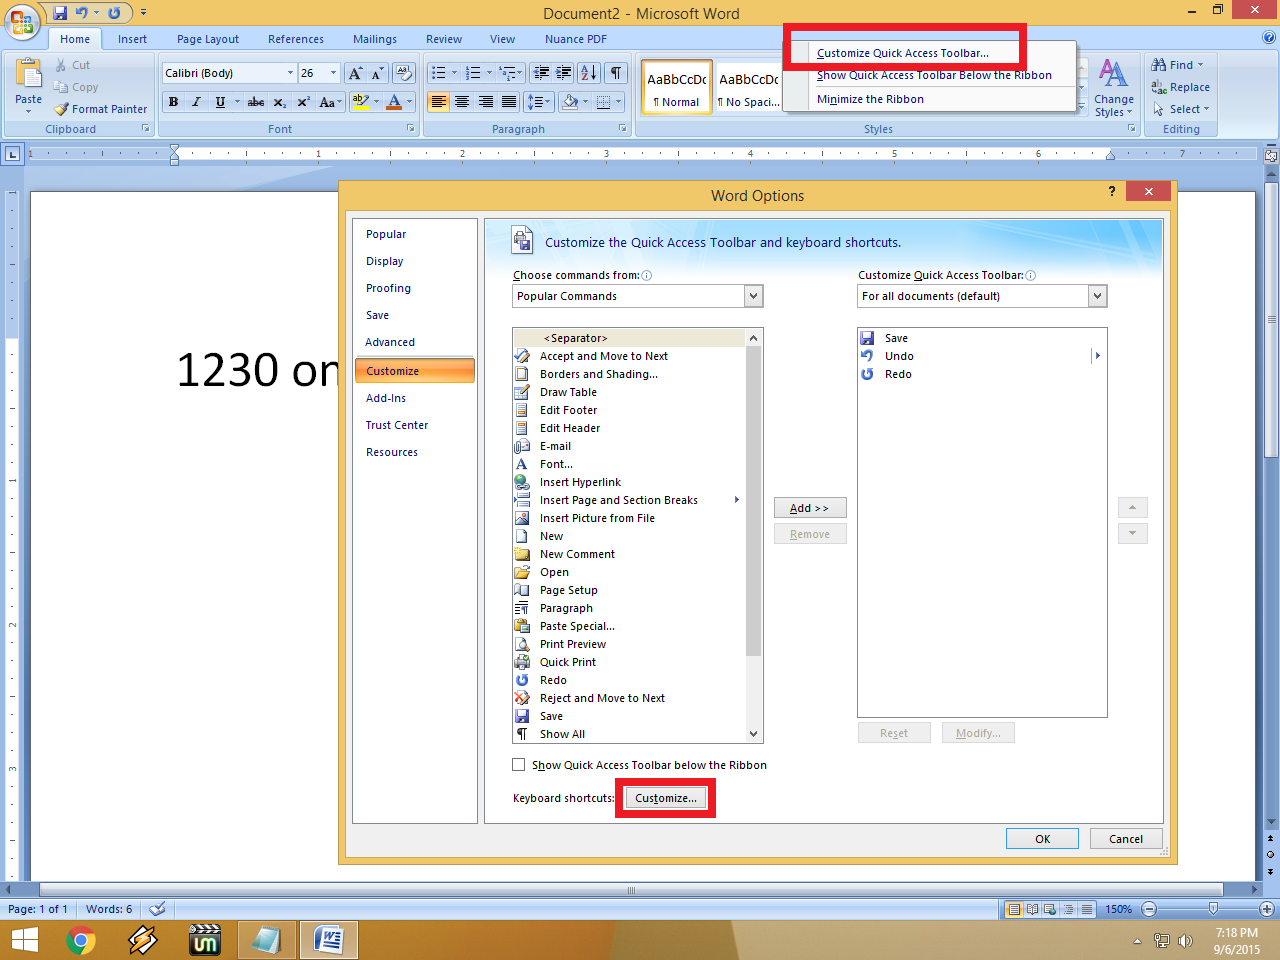Viewport: 1280px width, 960px height.
Task: Click the commands list scrollbar down arrow
Action: click(754, 734)
